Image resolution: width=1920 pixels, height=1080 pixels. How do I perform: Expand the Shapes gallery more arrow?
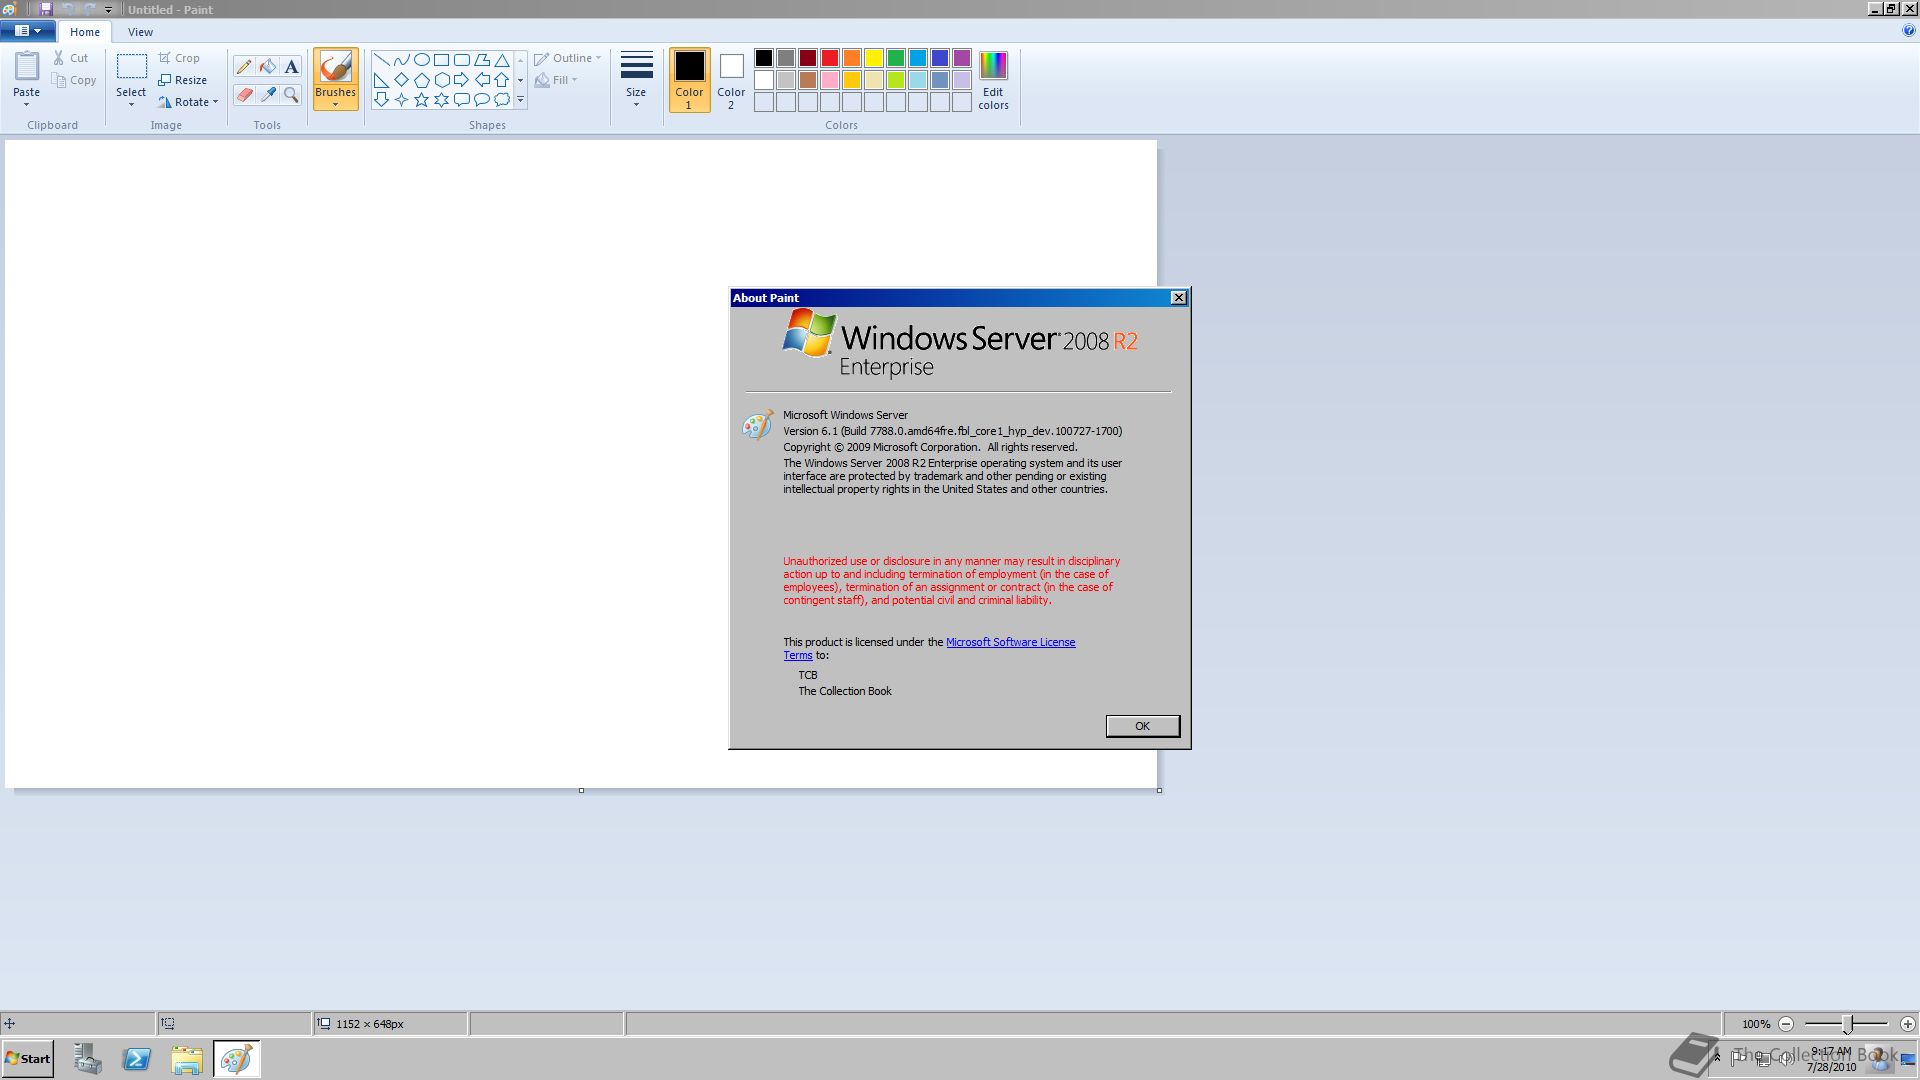(520, 100)
